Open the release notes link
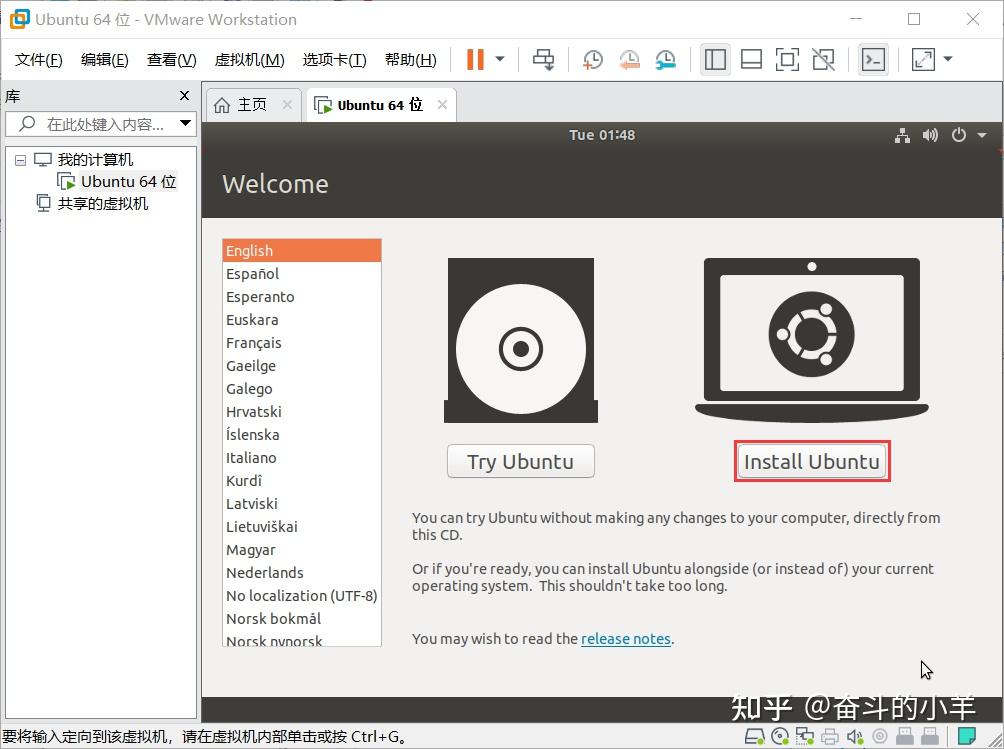 [625, 638]
